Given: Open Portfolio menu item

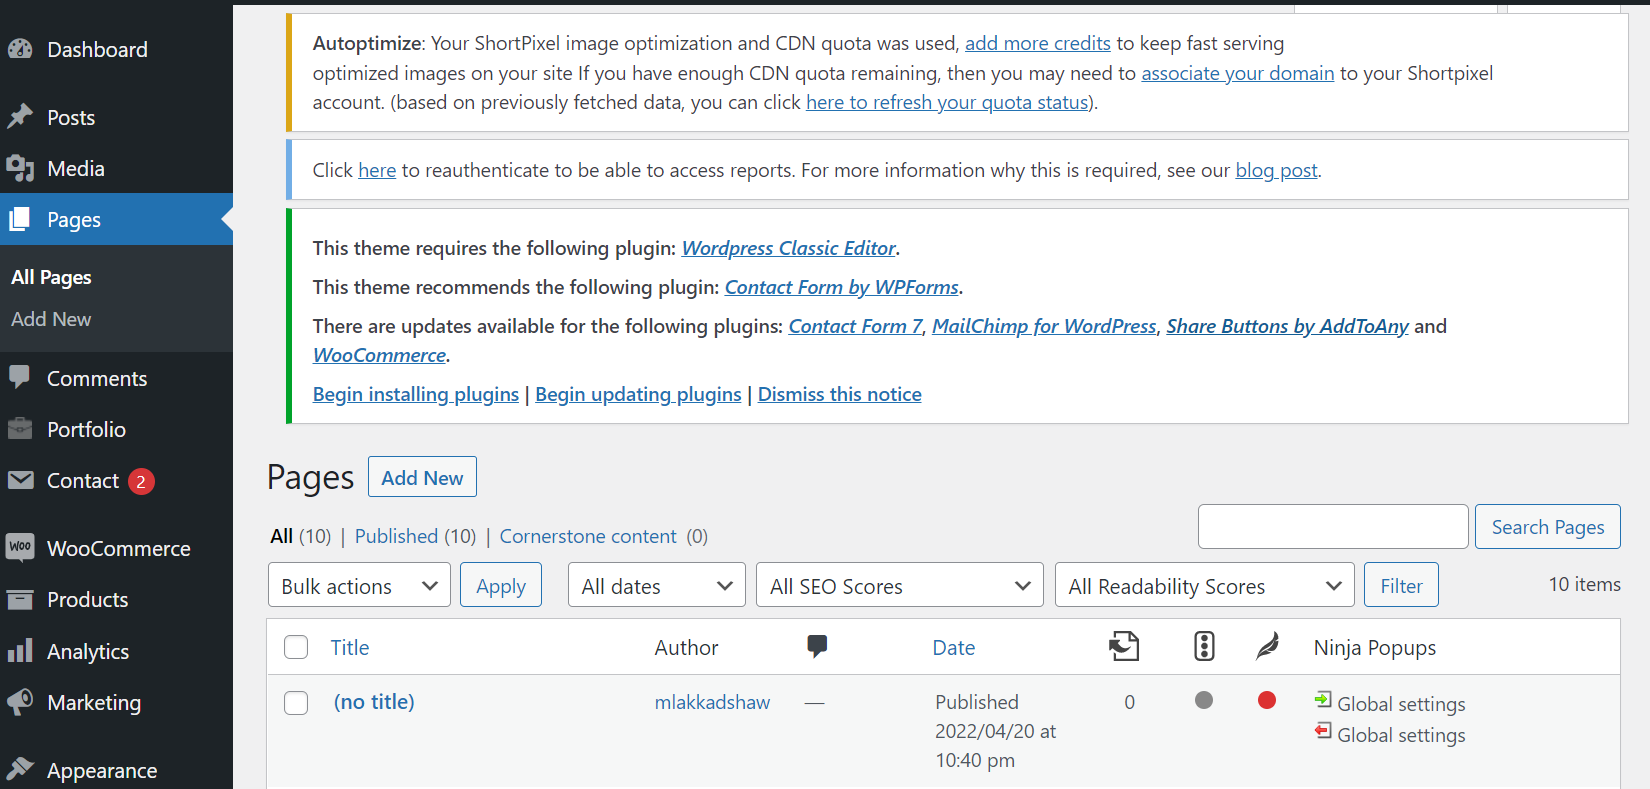Looking at the screenshot, I should [x=86, y=429].
